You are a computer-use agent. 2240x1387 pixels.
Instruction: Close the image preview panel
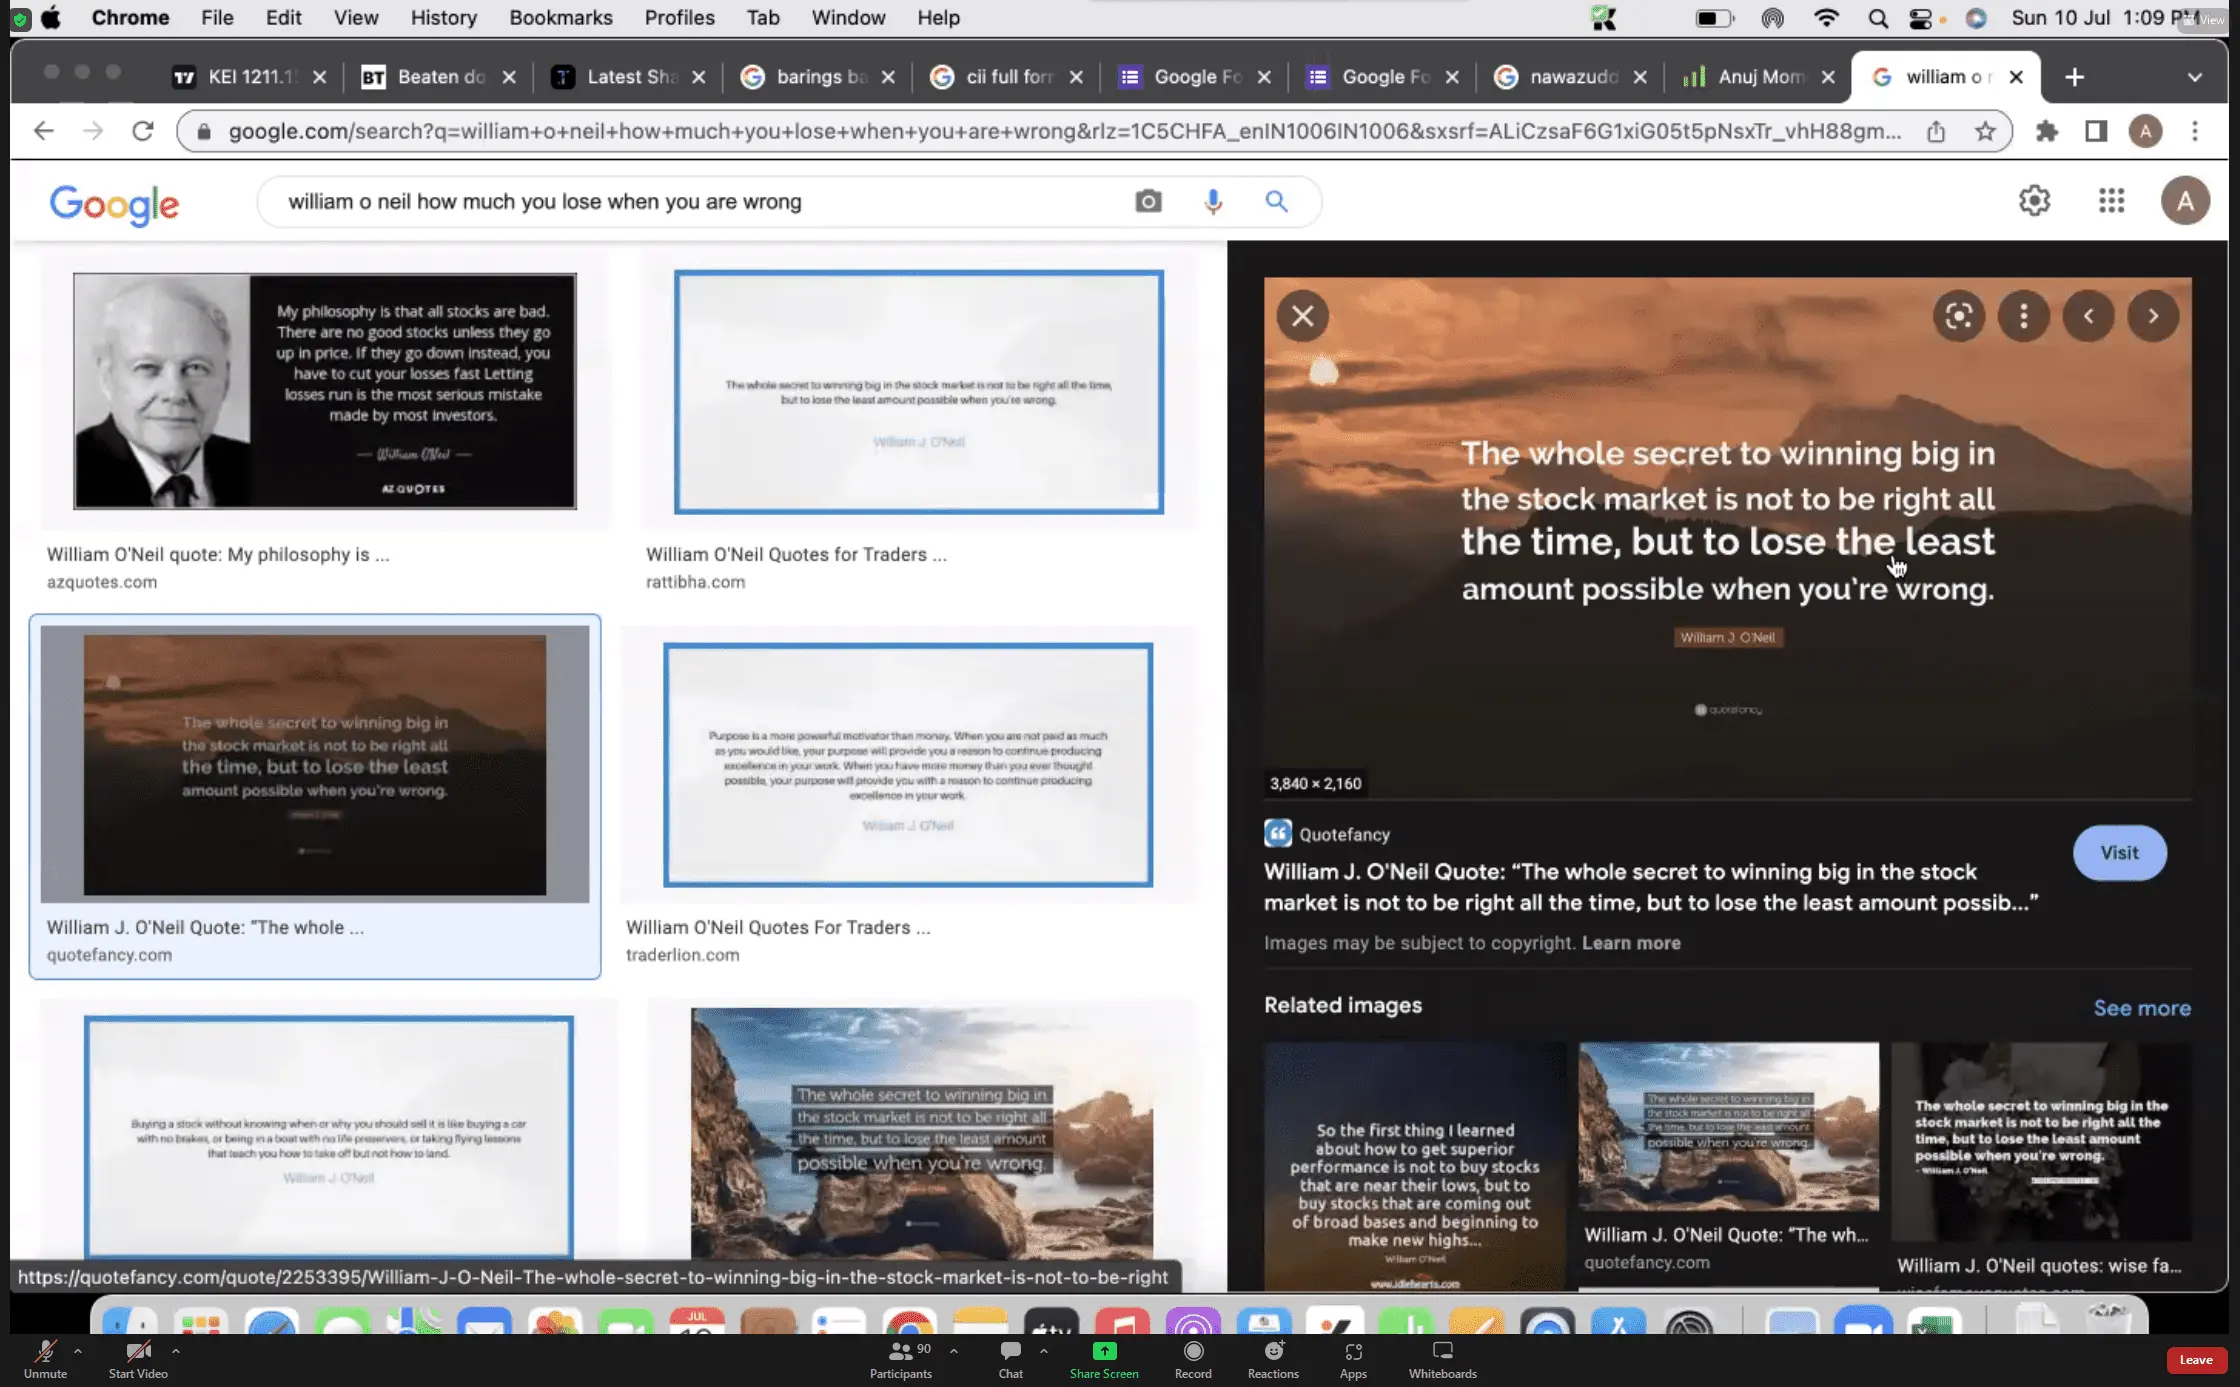(x=1302, y=316)
